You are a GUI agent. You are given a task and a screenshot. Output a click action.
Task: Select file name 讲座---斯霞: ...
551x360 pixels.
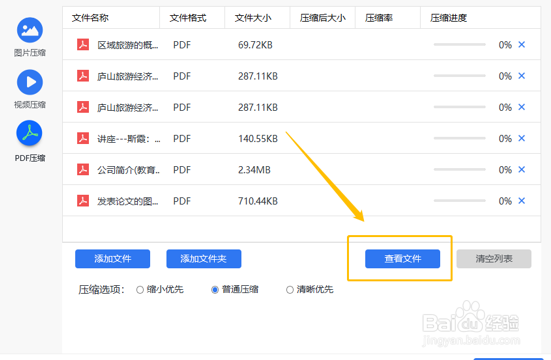129,139
